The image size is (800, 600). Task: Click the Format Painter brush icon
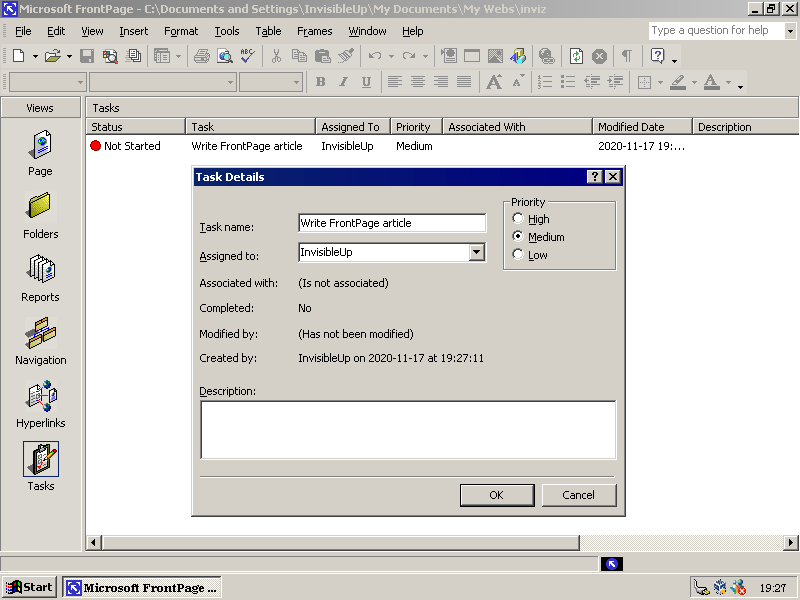tap(346, 56)
